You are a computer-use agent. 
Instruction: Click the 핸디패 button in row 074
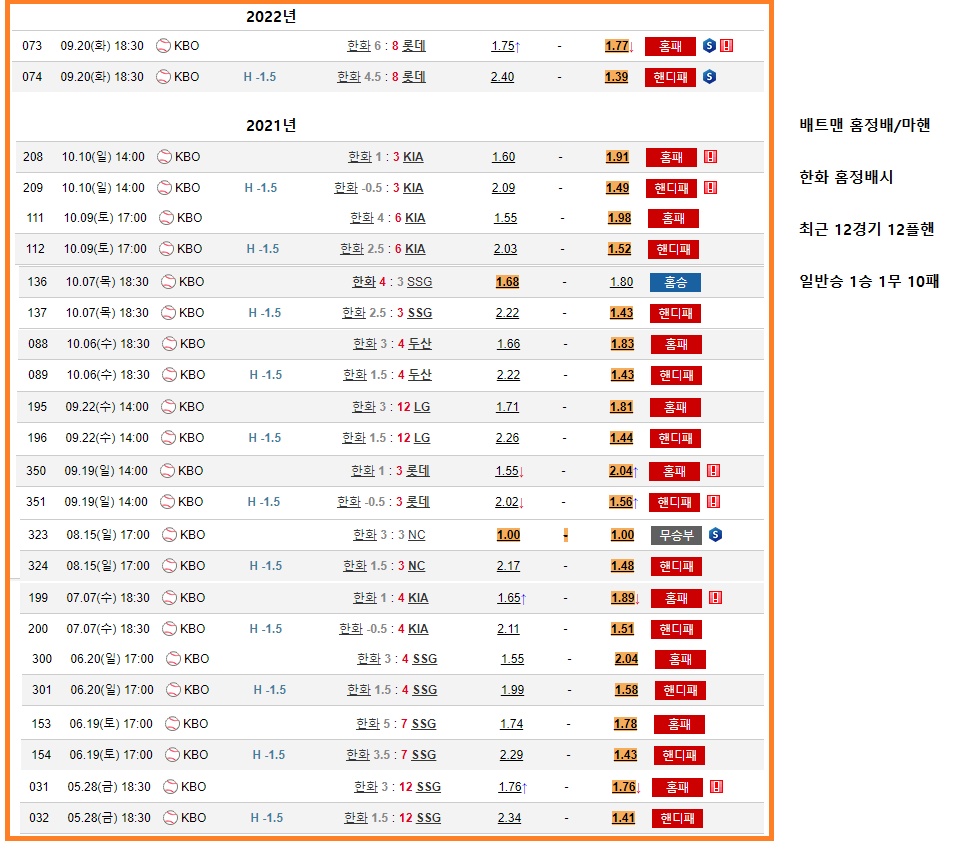(x=670, y=77)
